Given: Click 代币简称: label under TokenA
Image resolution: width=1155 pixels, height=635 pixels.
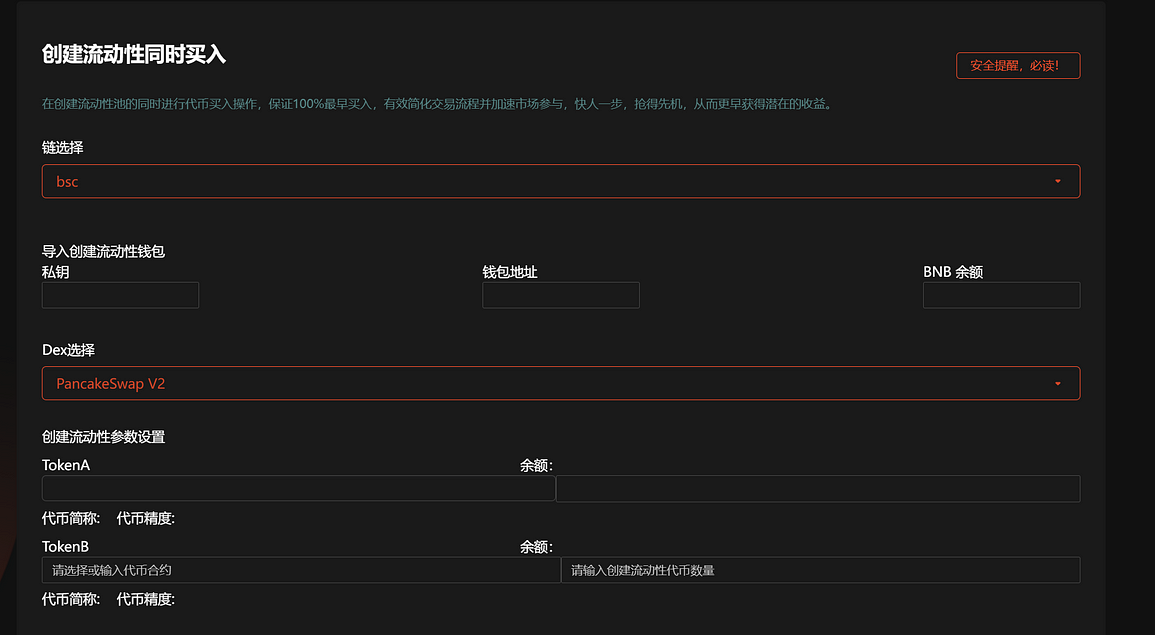Looking at the screenshot, I should [71, 518].
